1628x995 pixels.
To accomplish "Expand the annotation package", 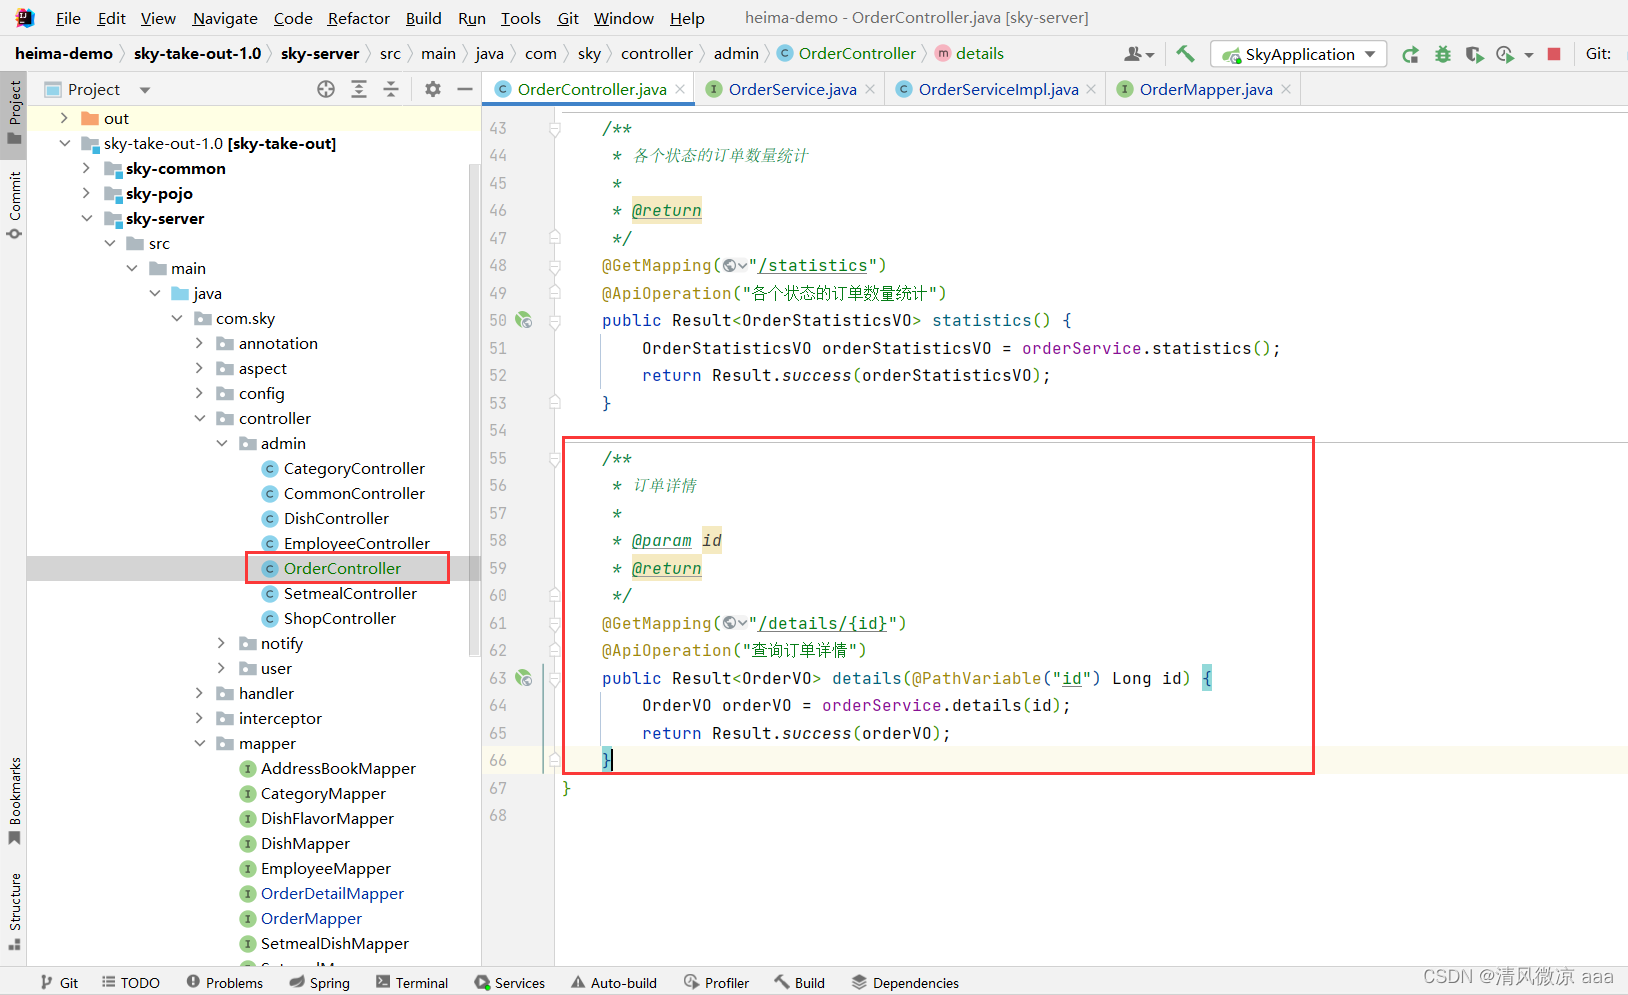I will coord(199,343).
